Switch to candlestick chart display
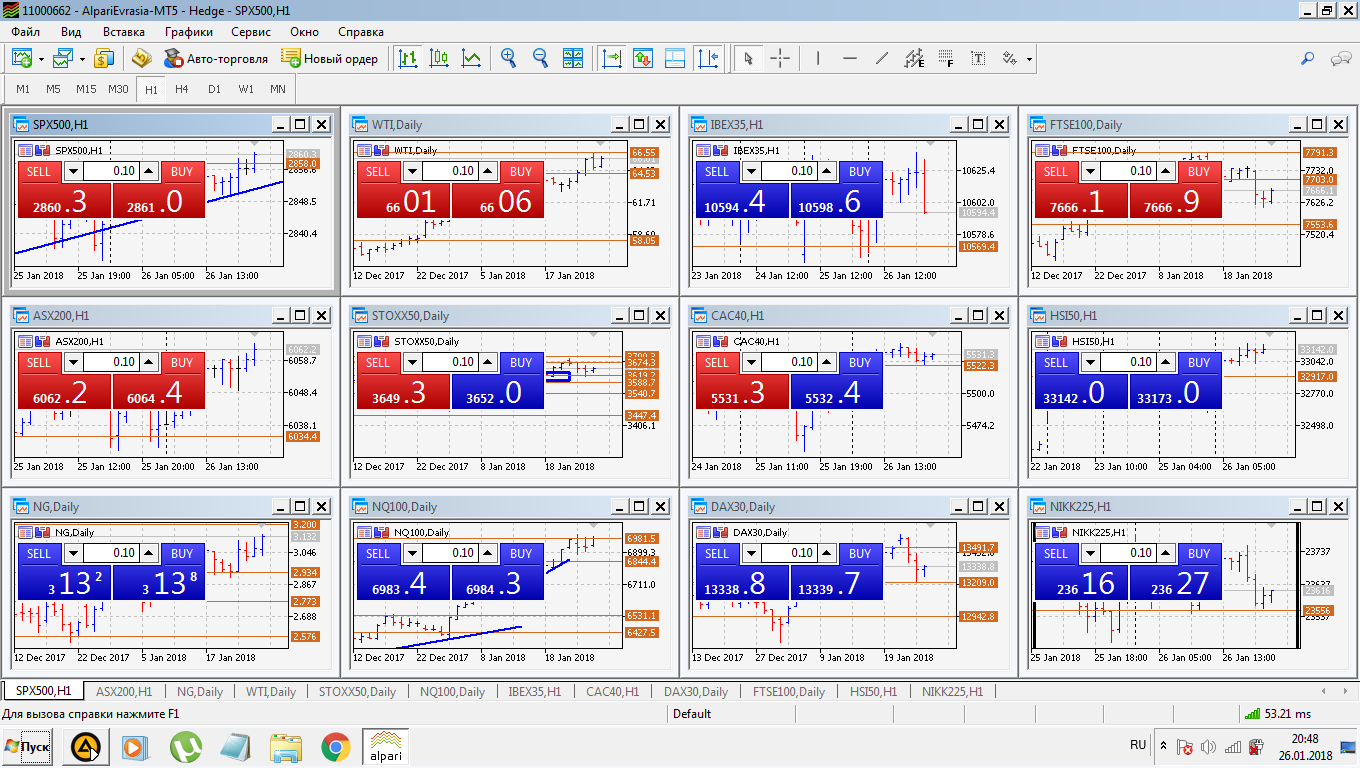The width and height of the screenshot is (1360, 768). point(440,58)
